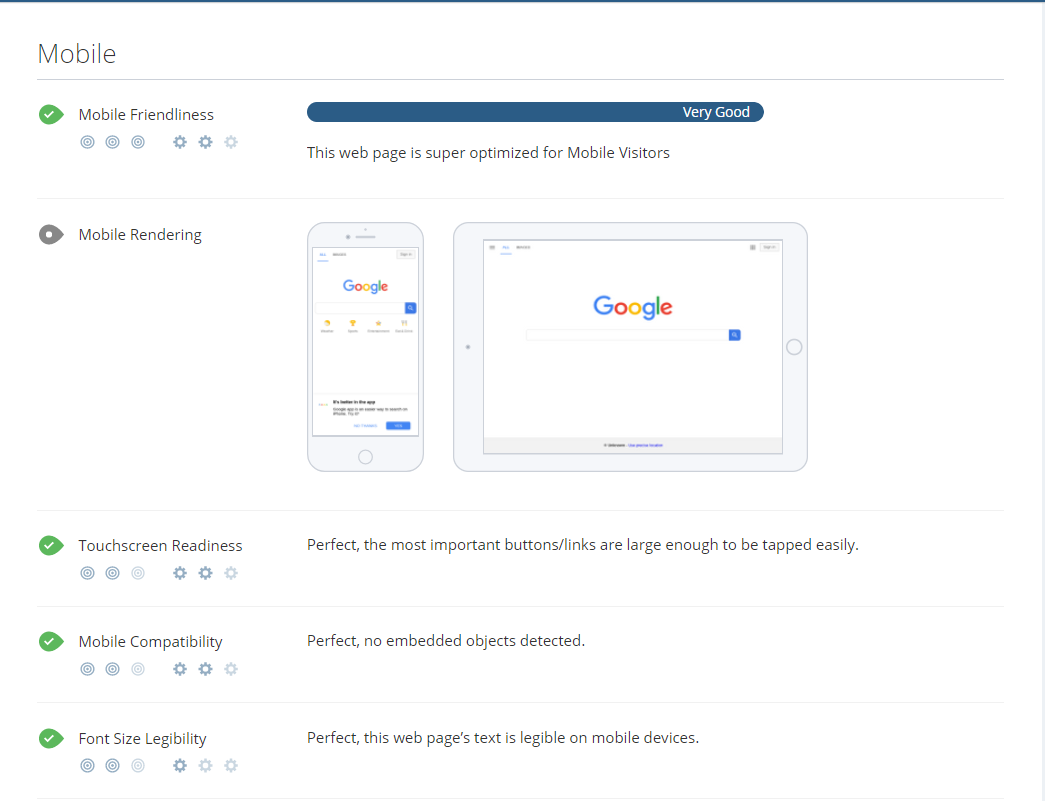This screenshot has width=1045, height=801.
Task: Click the green checkmark beside Touchscreen Readiness
Action: tap(51, 546)
